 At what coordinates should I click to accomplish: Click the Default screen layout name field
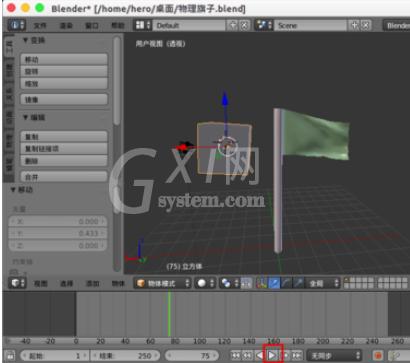[x=189, y=25]
